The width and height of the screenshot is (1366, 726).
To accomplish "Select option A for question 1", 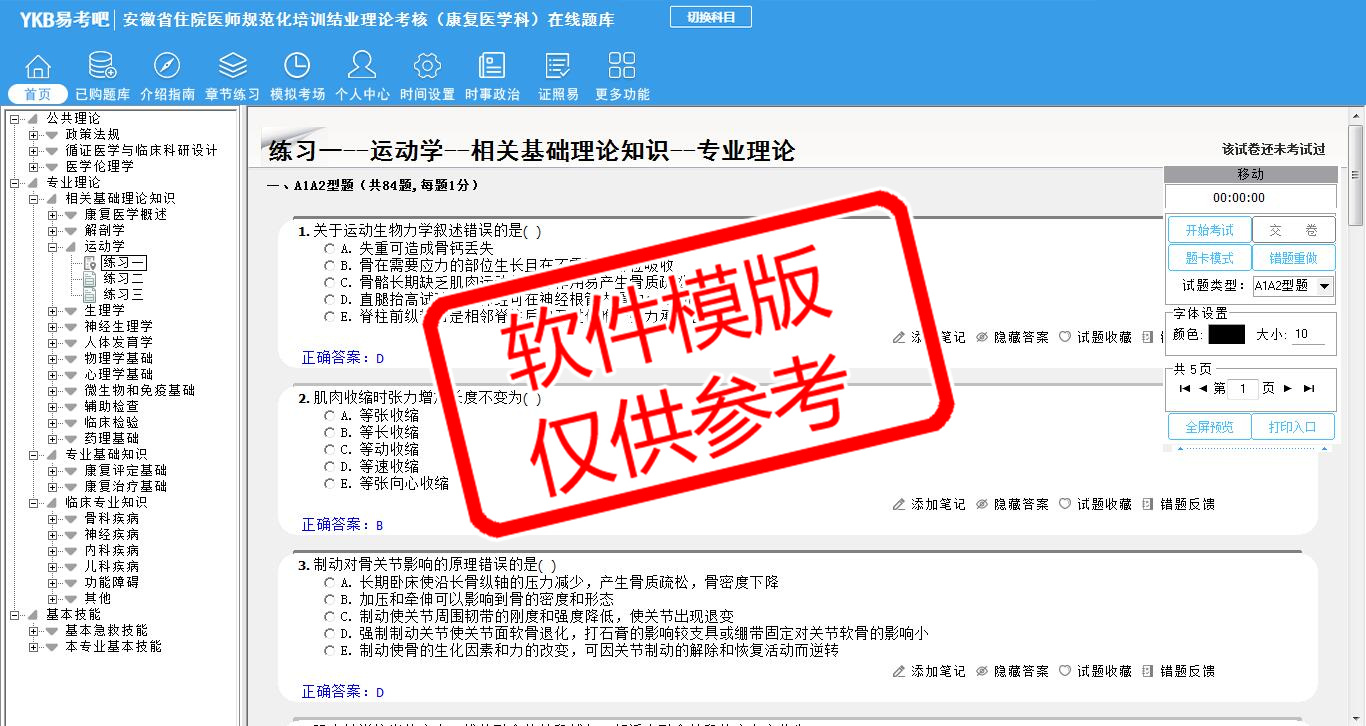I will point(329,249).
